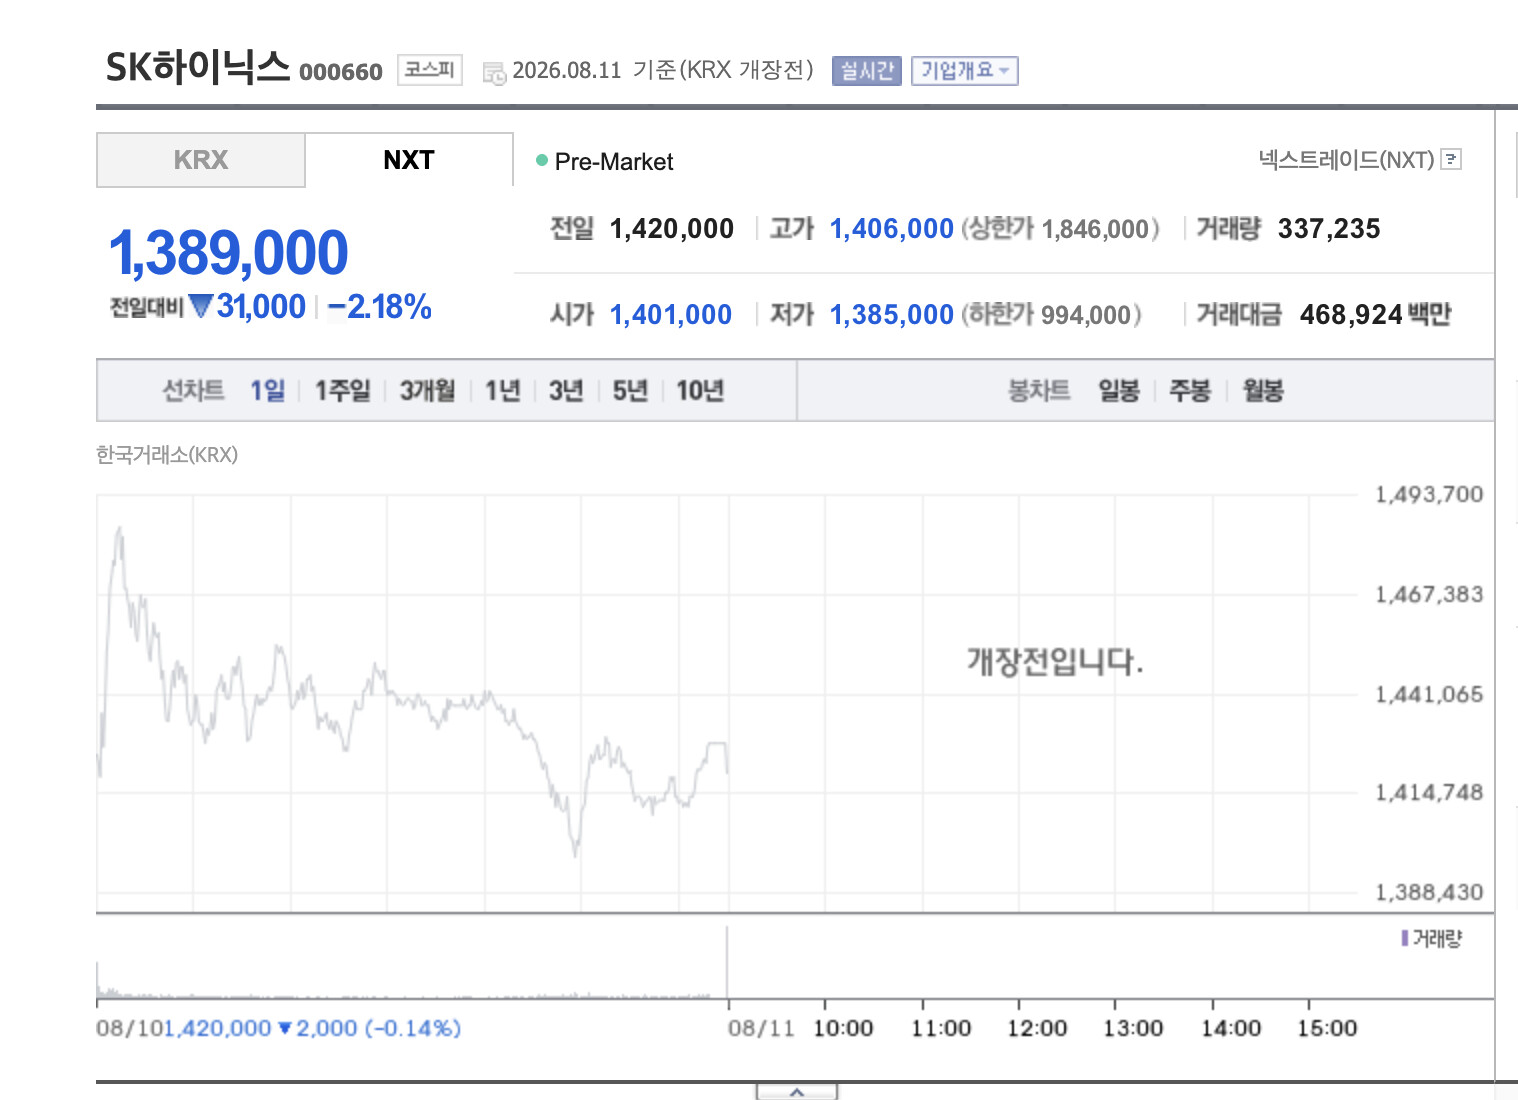Click the change percent −2.18%
The image size is (1518, 1100).
click(x=380, y=307)
